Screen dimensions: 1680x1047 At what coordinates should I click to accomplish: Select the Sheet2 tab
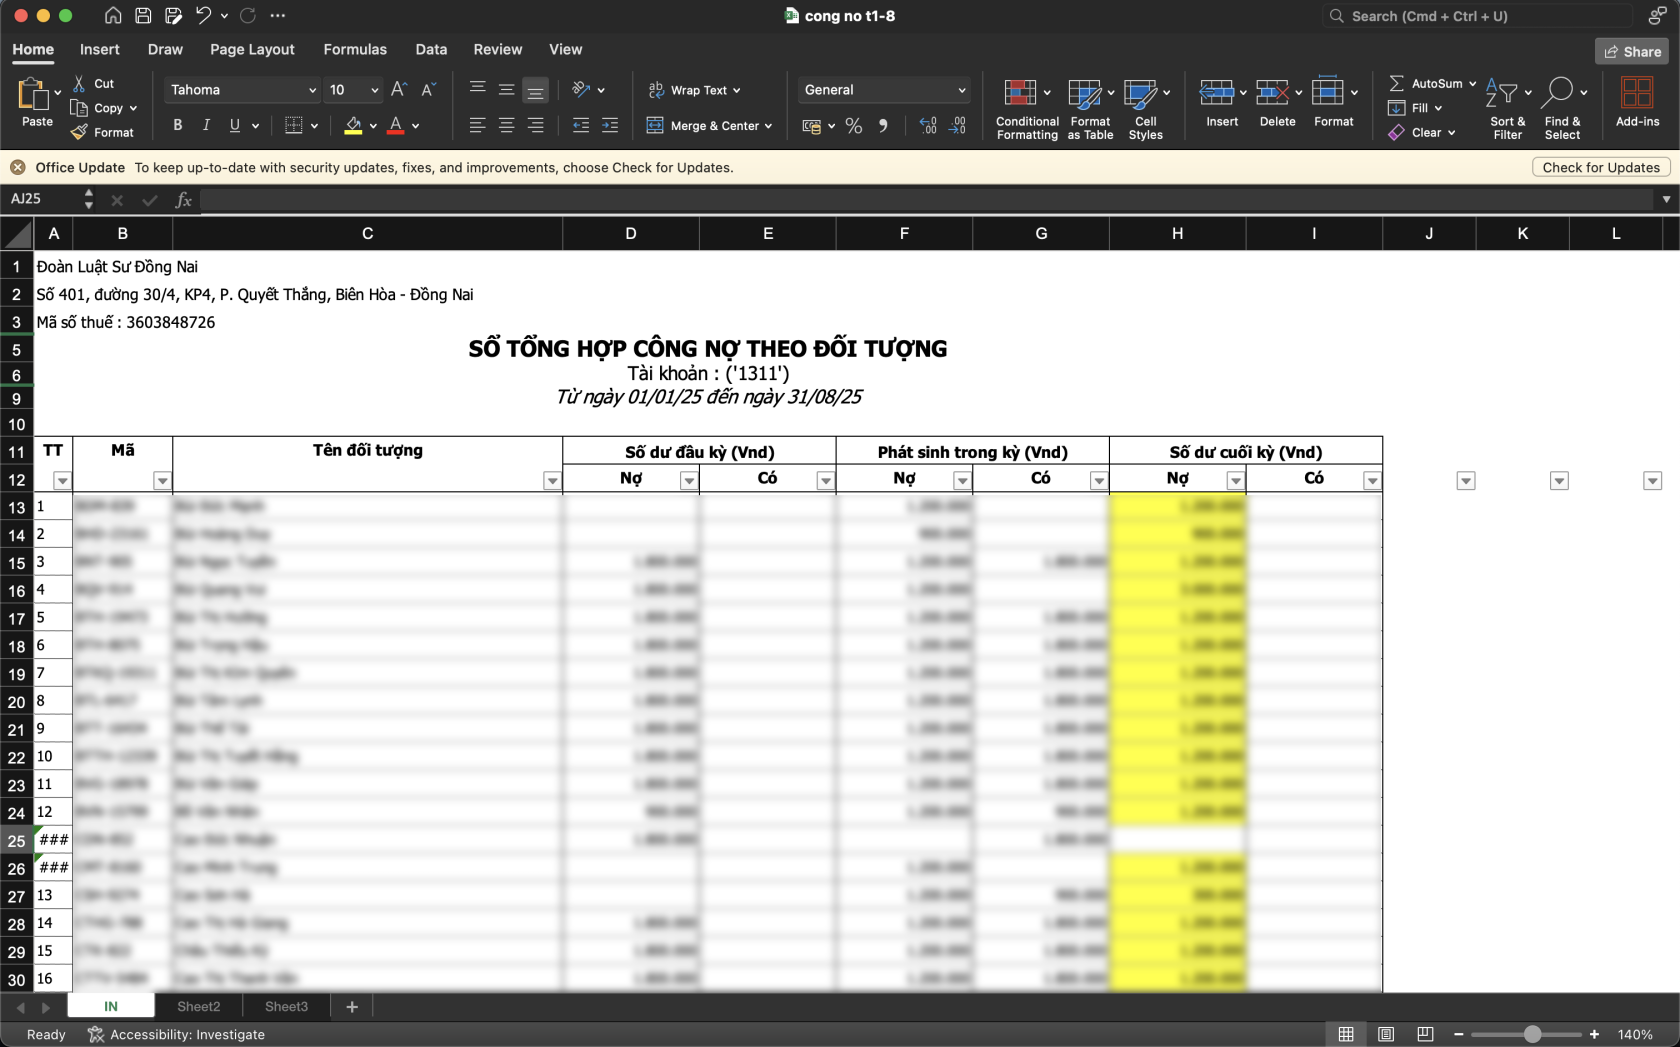pyautogui.click(x=198, y=1006)
